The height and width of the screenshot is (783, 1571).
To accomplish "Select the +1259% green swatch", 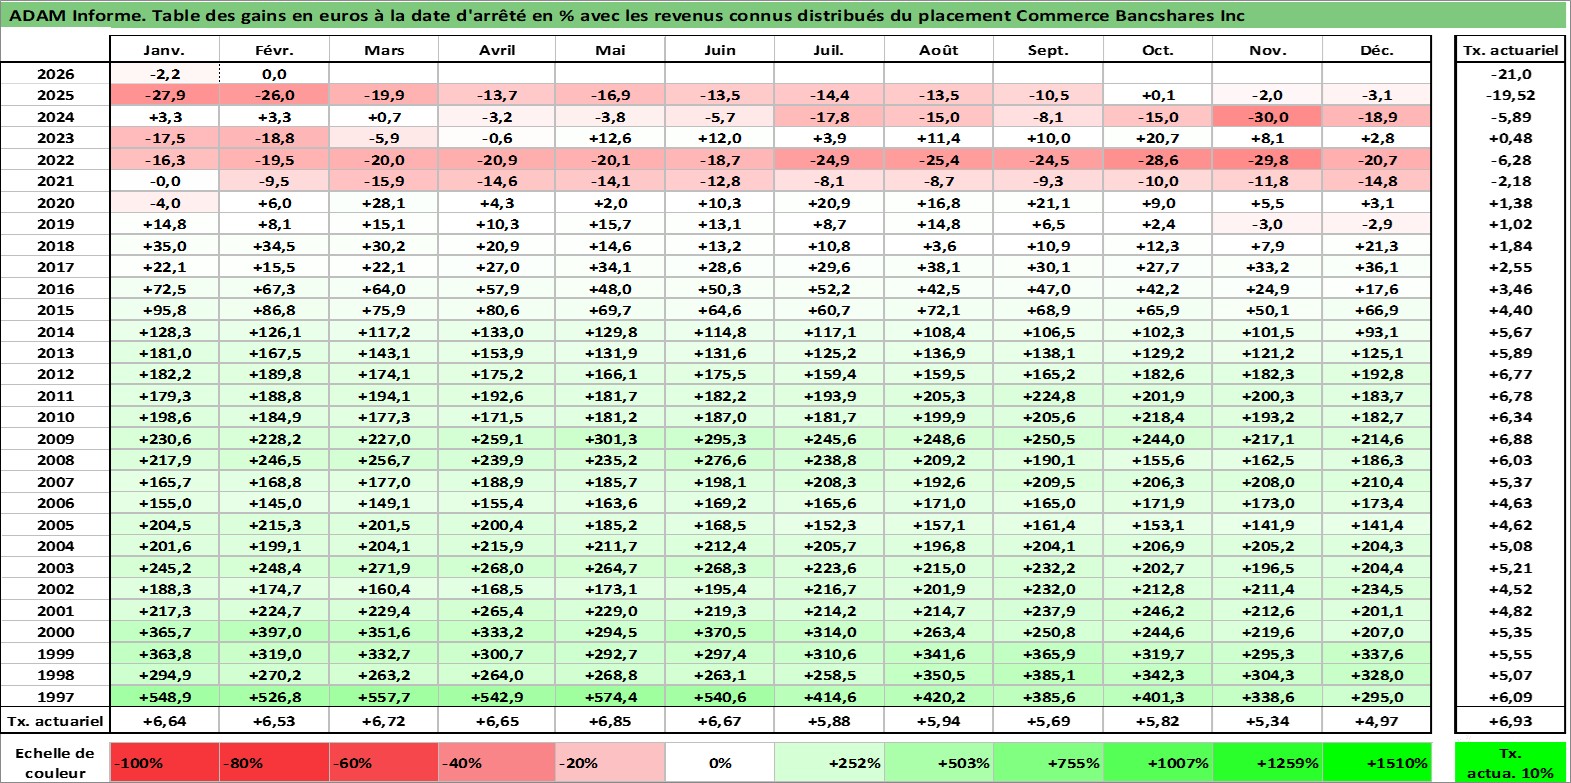I will pos(1267,762).
